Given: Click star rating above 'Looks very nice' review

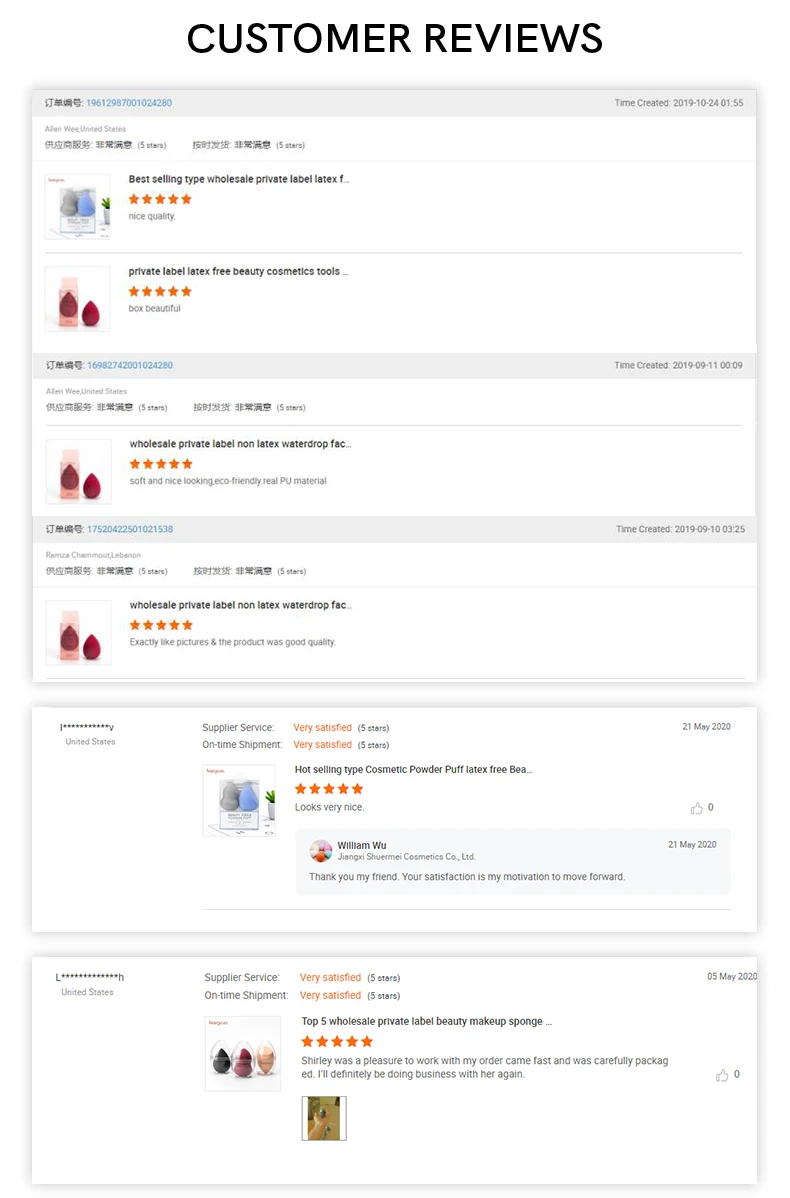Looking at the screenshot, I should coord(329,789).
